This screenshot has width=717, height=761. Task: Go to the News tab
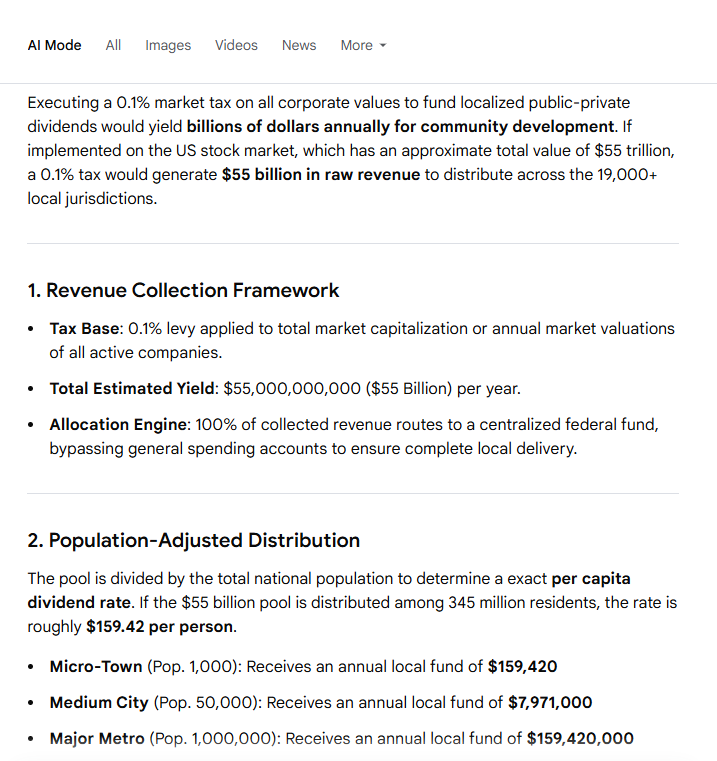[299, 45]
